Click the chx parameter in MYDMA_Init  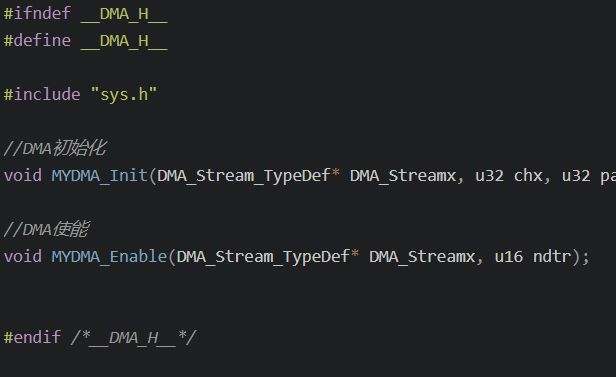pos(528,176)
